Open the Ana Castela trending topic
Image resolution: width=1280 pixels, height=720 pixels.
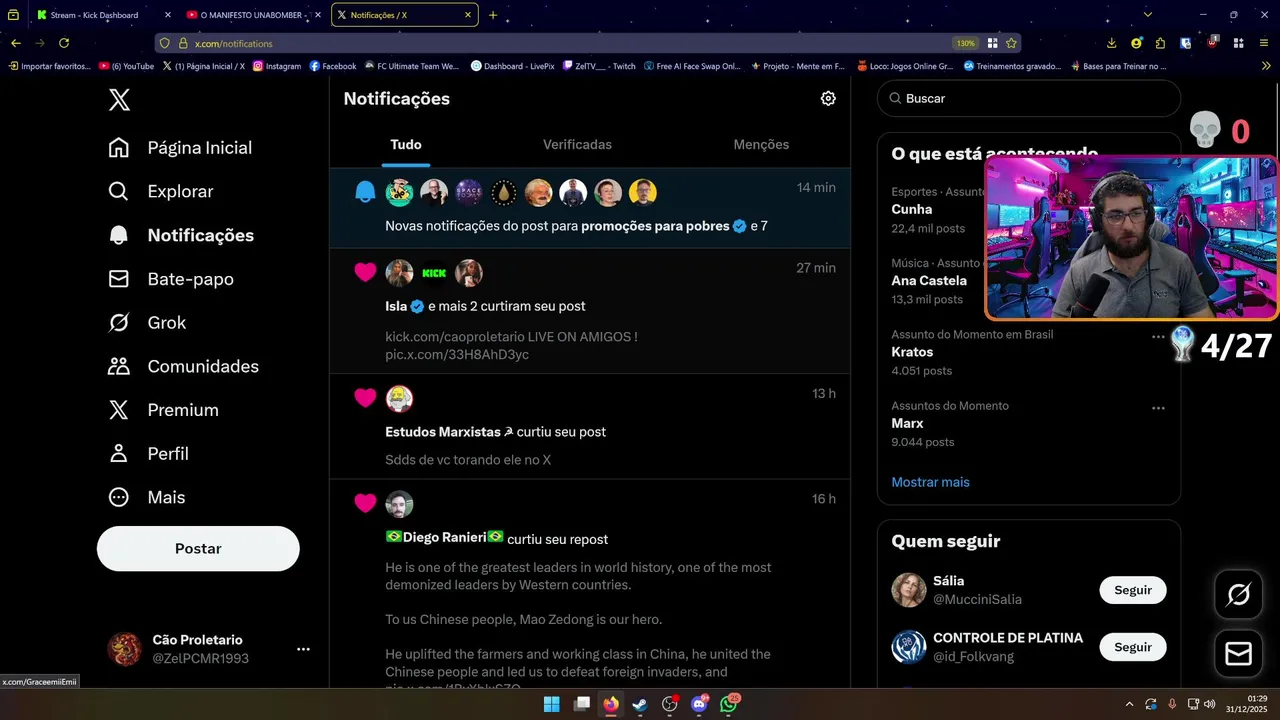click(929, 281)
